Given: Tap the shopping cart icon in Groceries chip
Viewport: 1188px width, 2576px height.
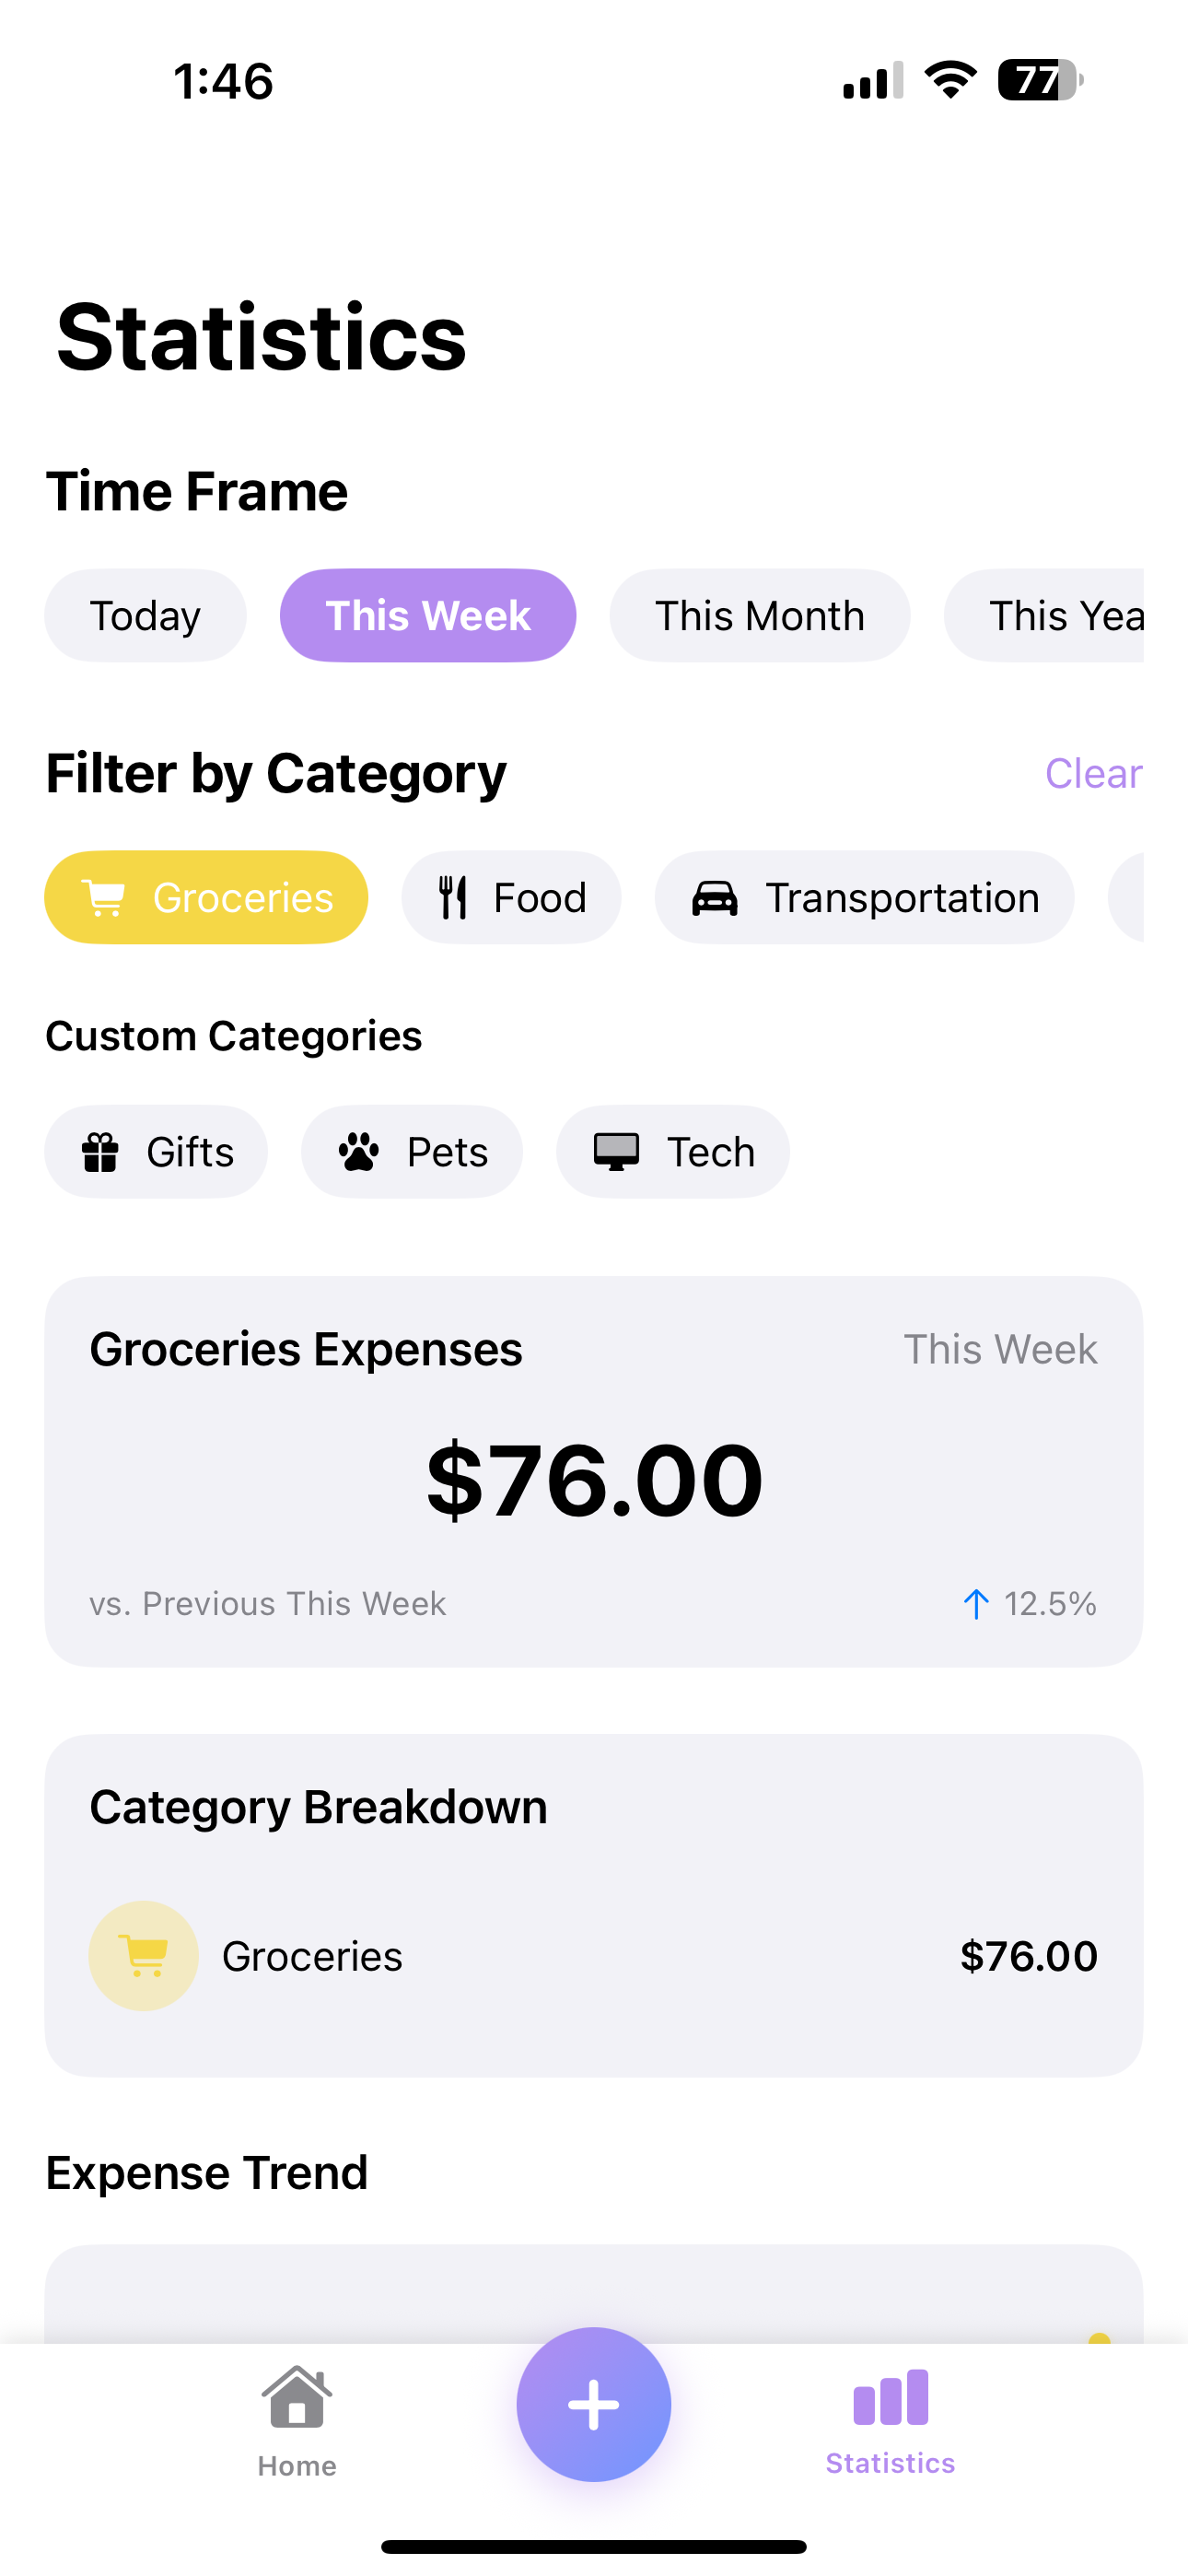Looking at the screenshot, I should pyautogui.click(x=104, y=897).
